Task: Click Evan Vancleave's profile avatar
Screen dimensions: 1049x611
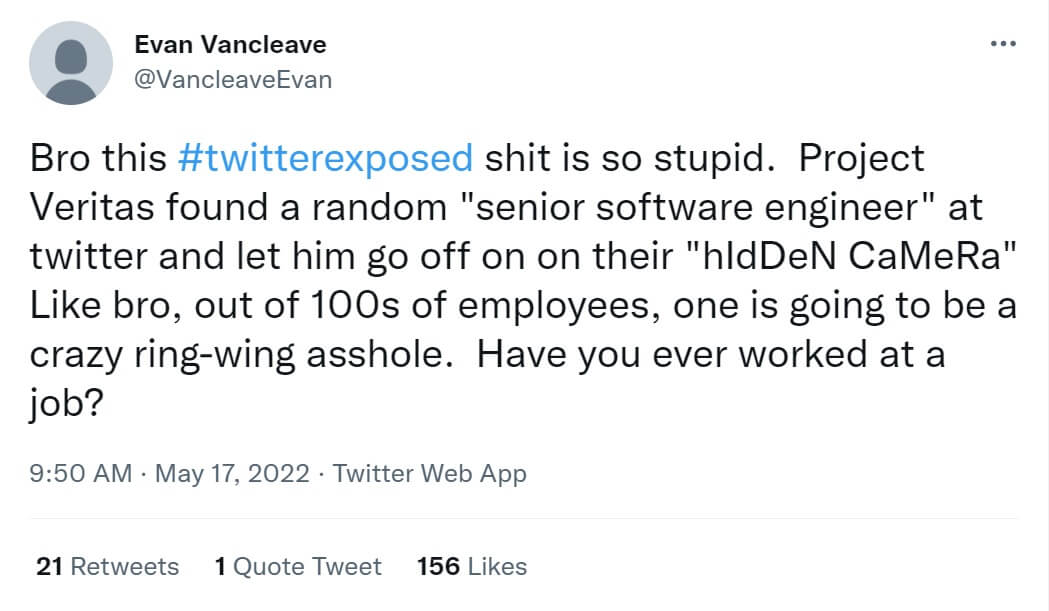Action: click(70, 62)
